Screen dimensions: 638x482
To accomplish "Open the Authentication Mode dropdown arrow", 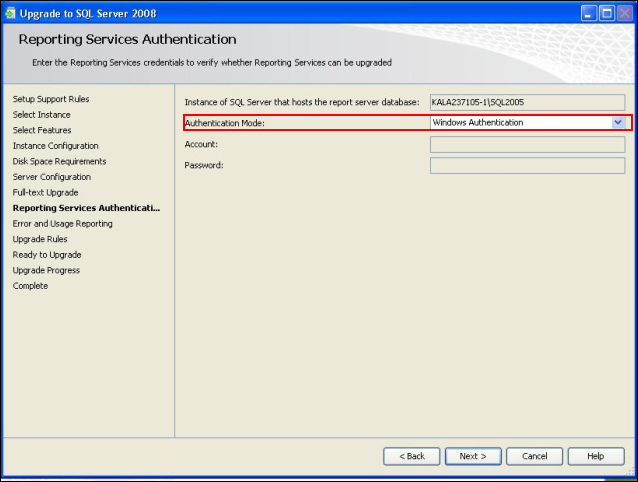I will click(618, 122).
